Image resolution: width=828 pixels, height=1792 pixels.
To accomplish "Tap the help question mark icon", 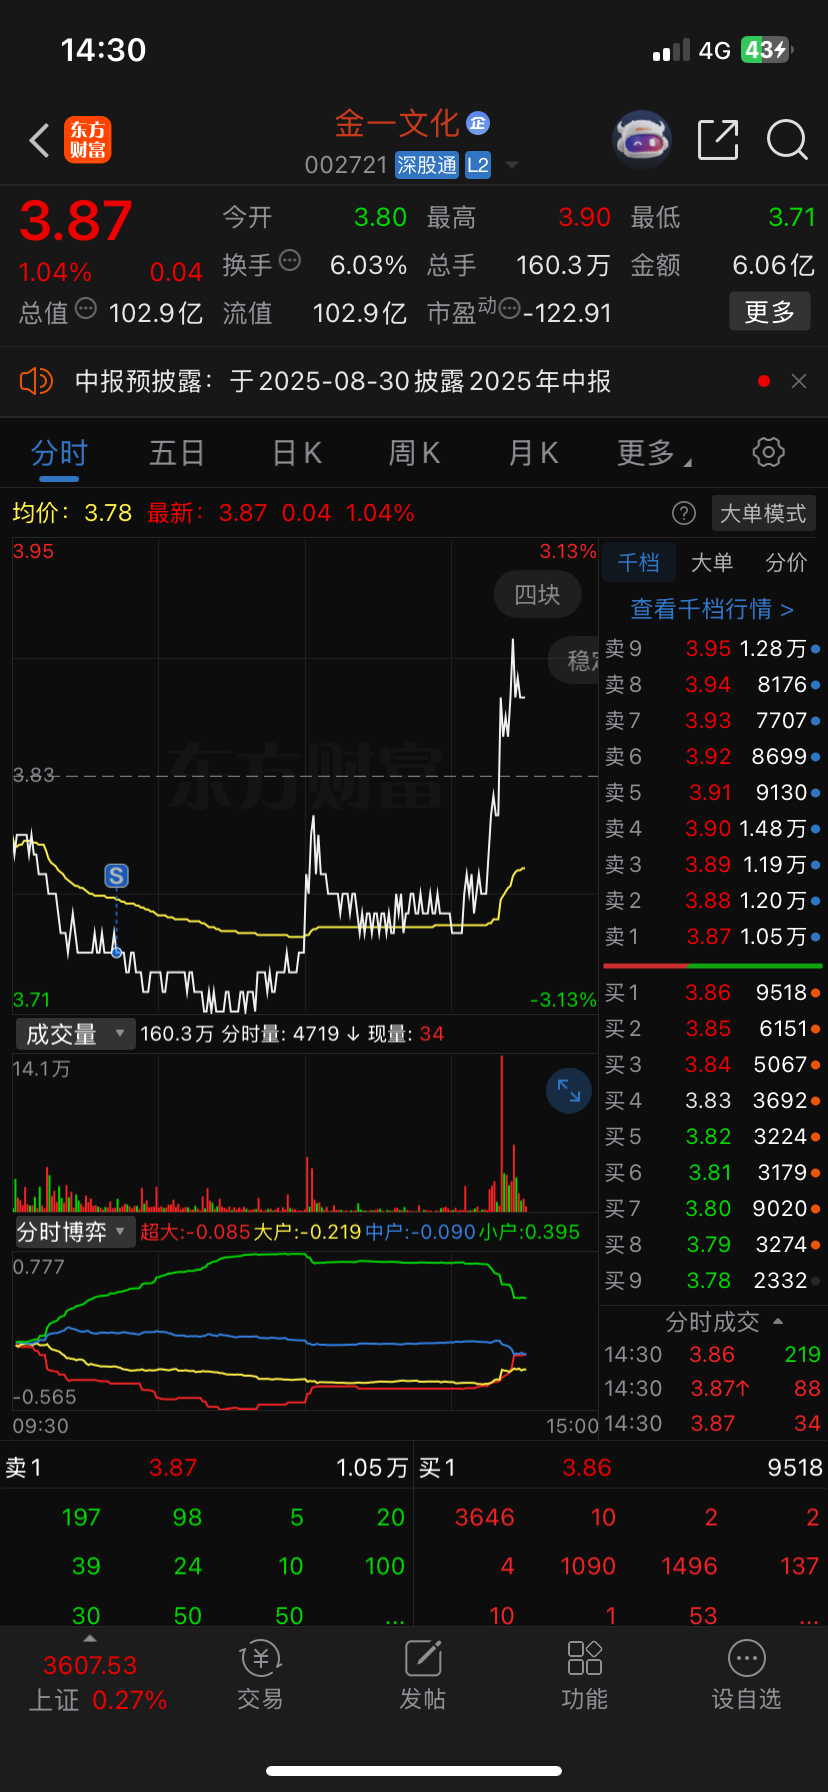I will [684, 513].
